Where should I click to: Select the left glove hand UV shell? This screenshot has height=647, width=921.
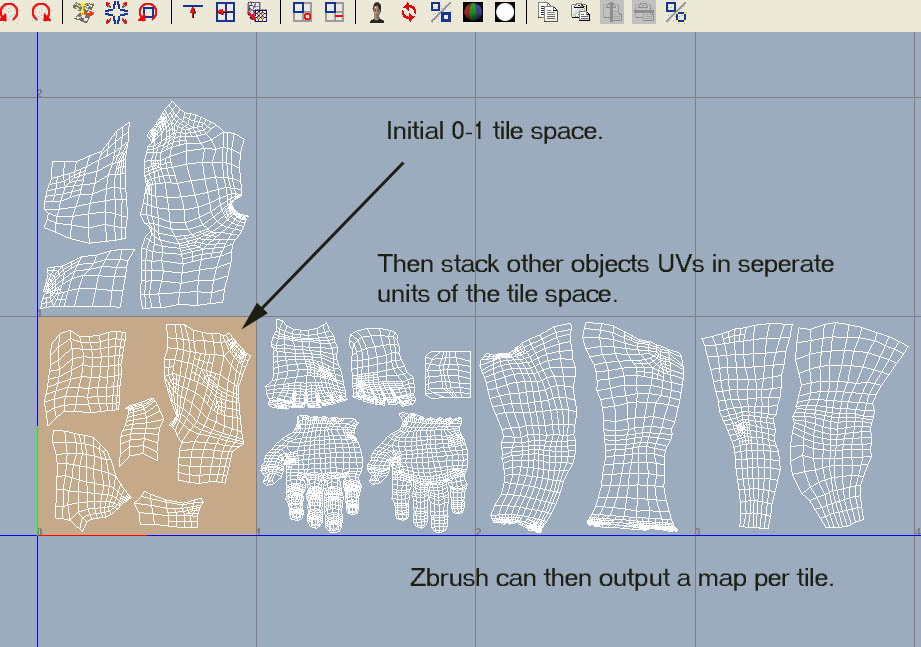[311, 473]
